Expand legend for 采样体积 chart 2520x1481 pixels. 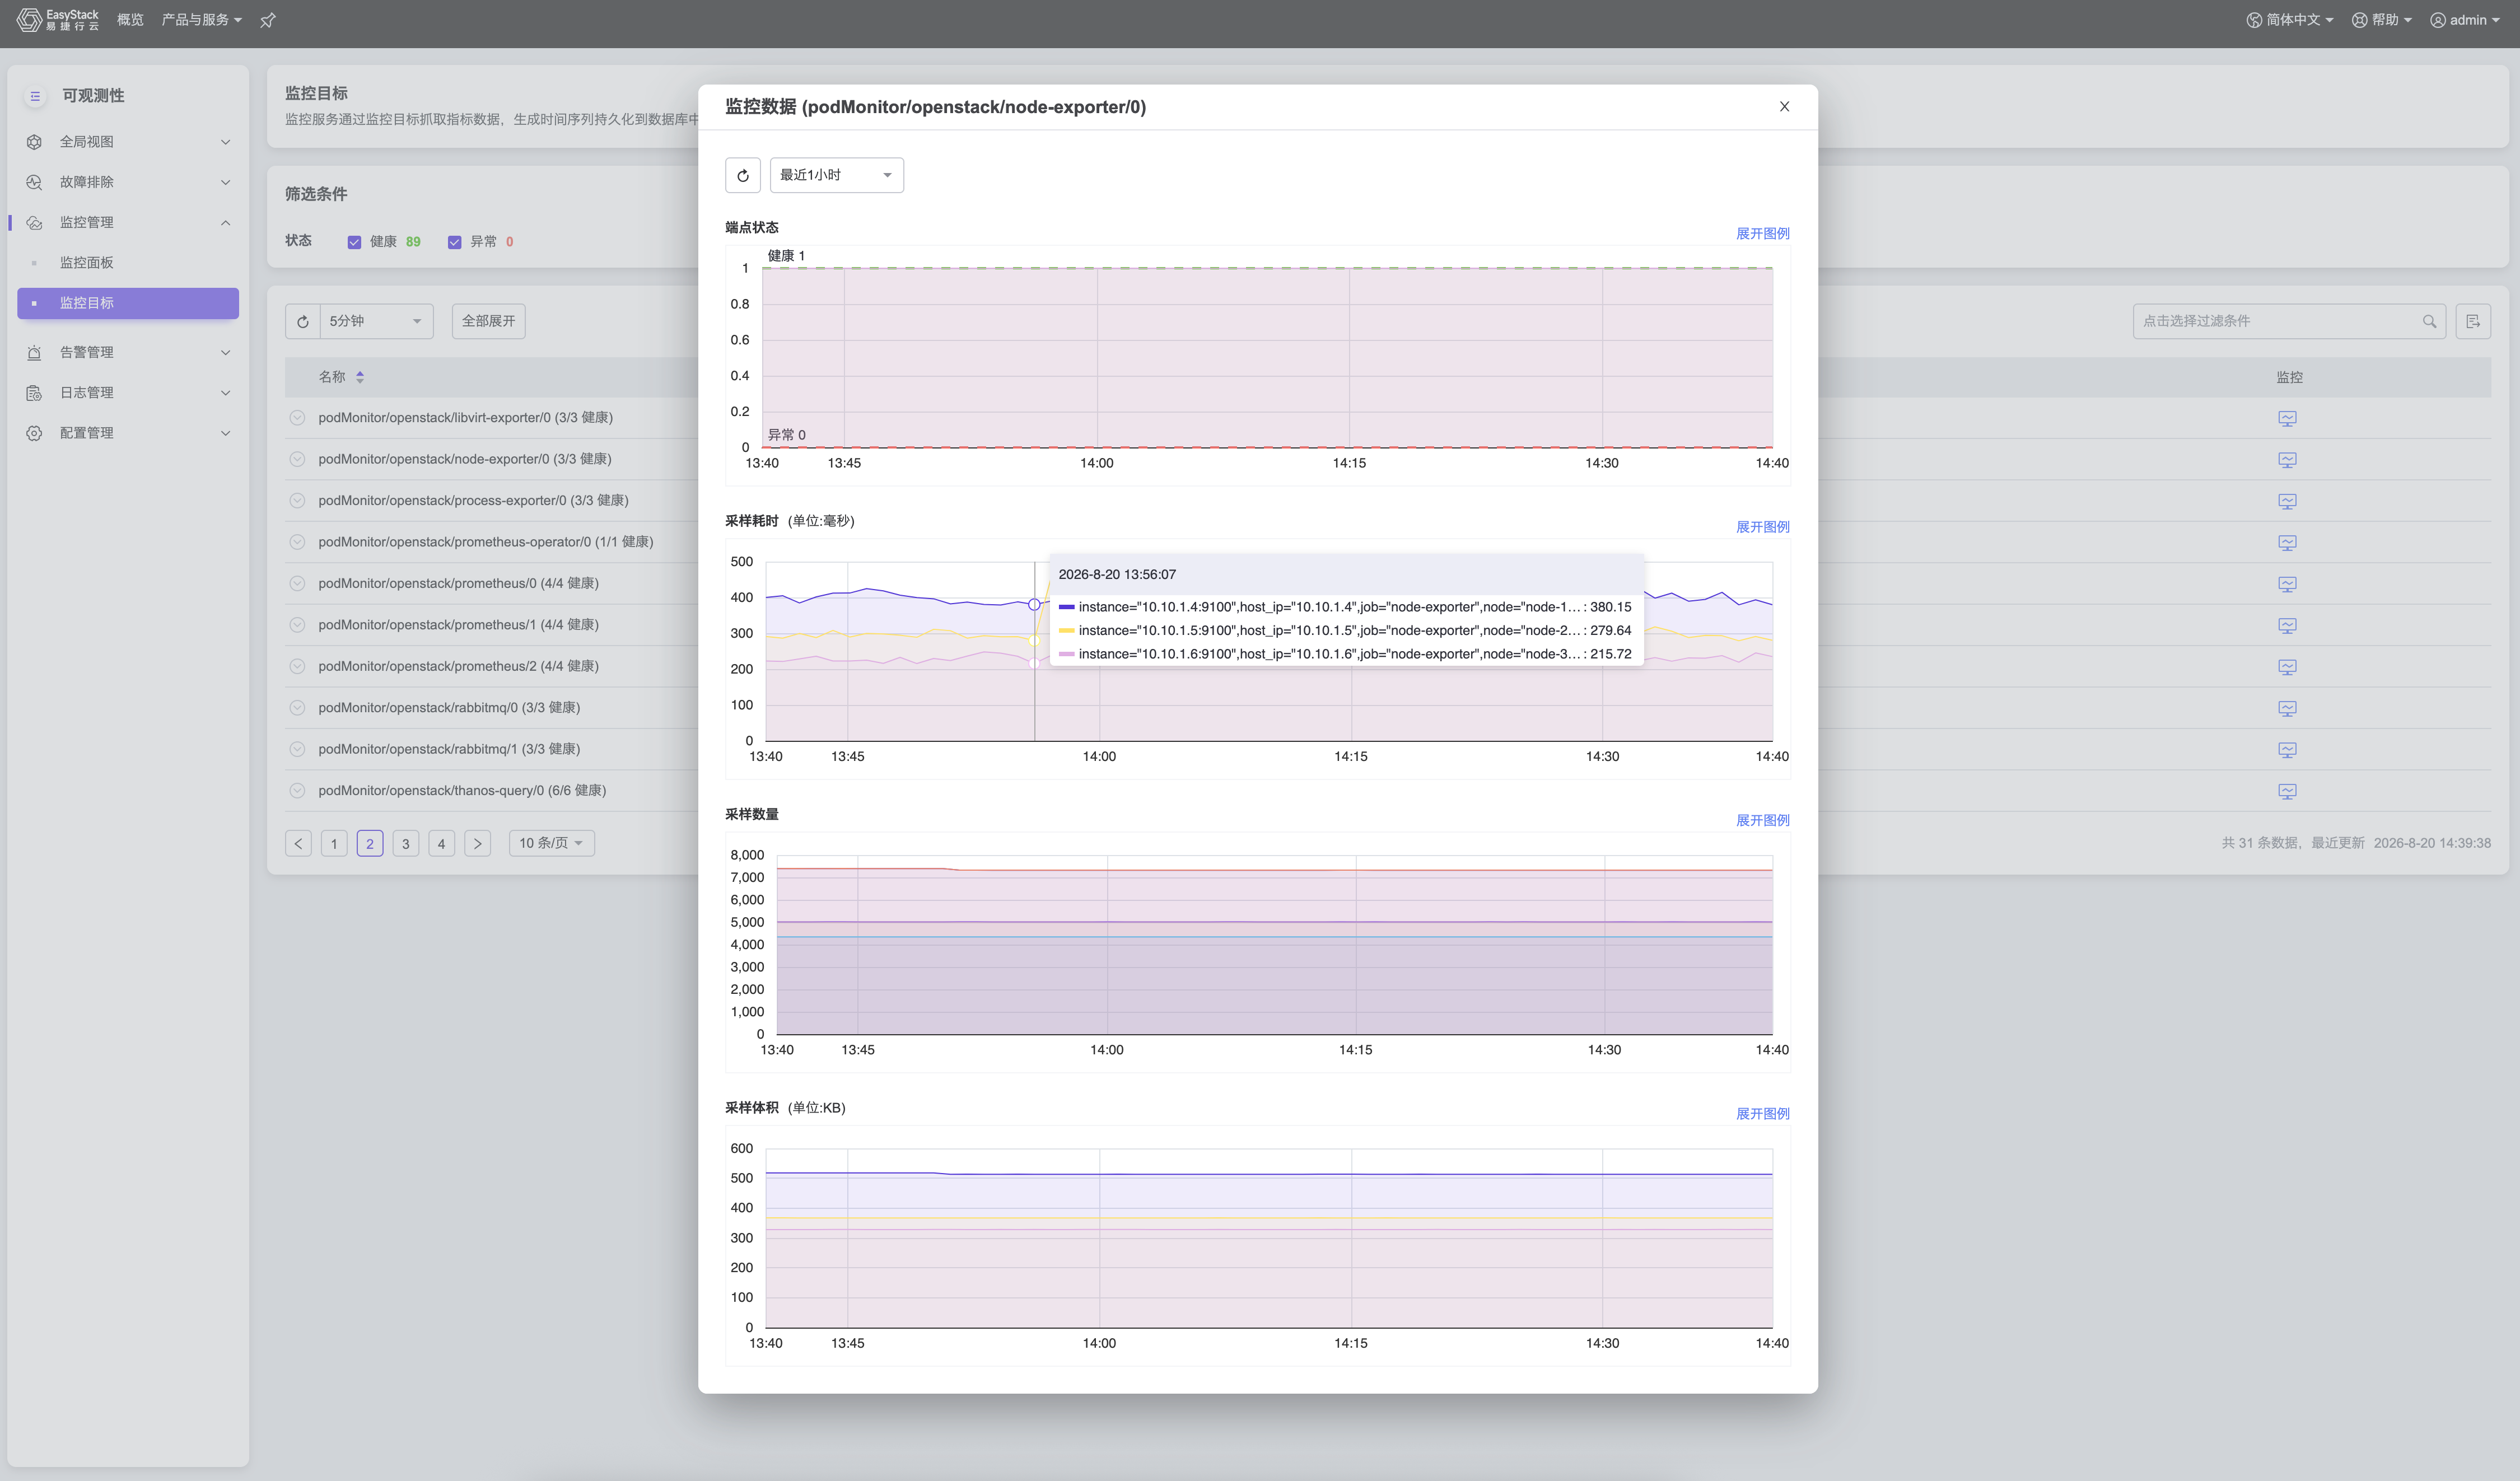(x=1762, y=1114)
